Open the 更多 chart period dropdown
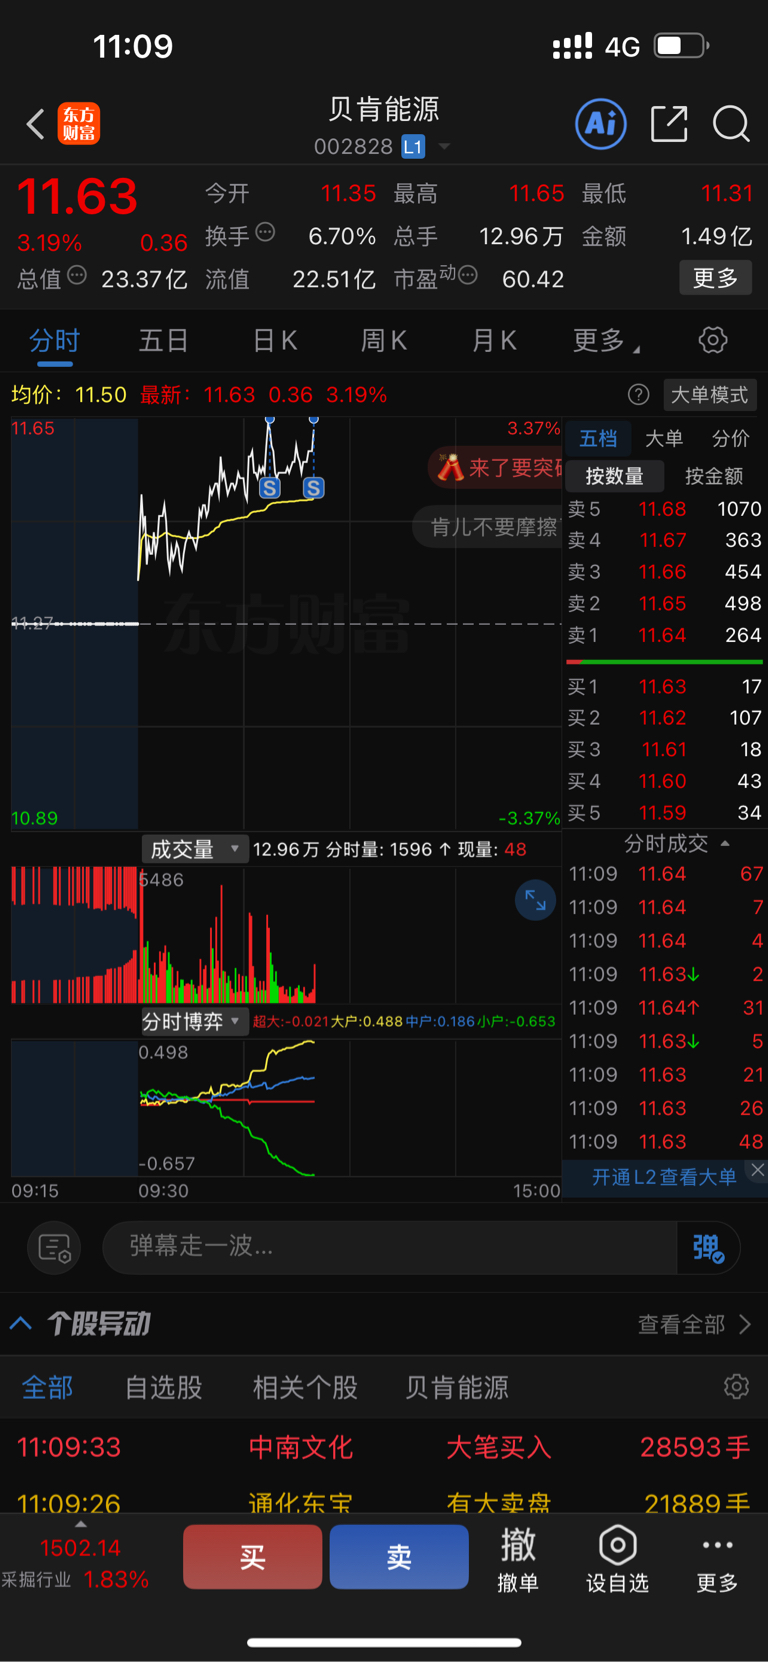Screen dimensions: 768x1662 (x=606, y=341)
